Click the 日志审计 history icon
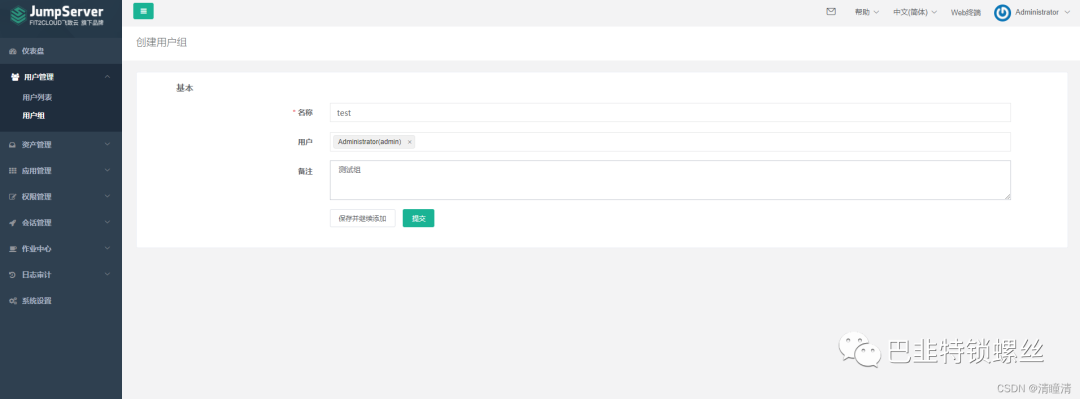This screenshot has height=399, width=1080. point(12,275)
